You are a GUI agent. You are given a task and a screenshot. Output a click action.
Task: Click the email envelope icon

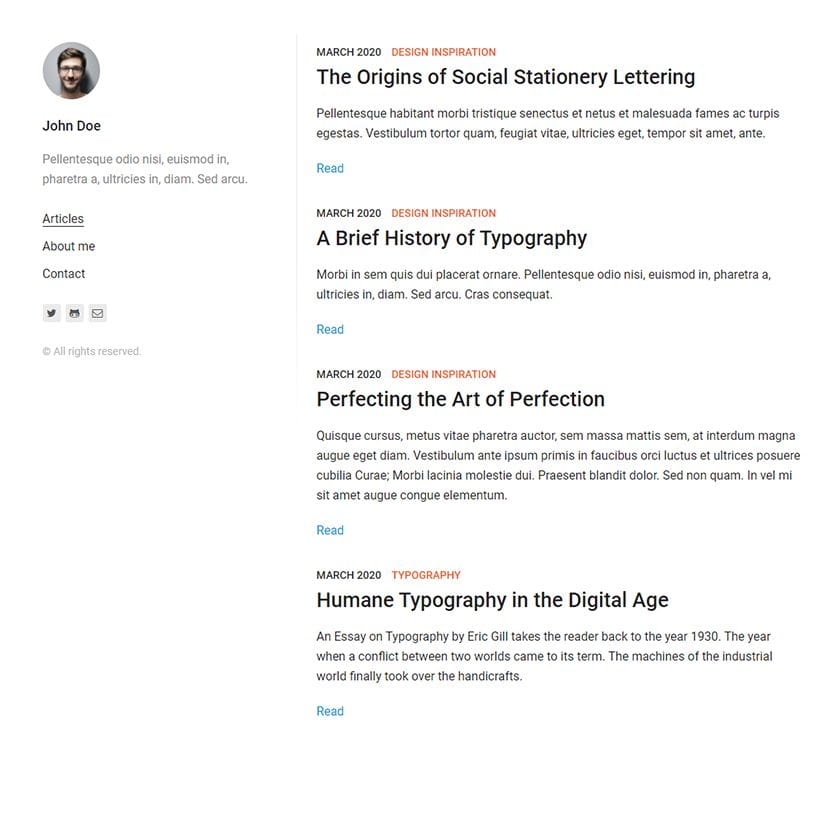[98, 313]
